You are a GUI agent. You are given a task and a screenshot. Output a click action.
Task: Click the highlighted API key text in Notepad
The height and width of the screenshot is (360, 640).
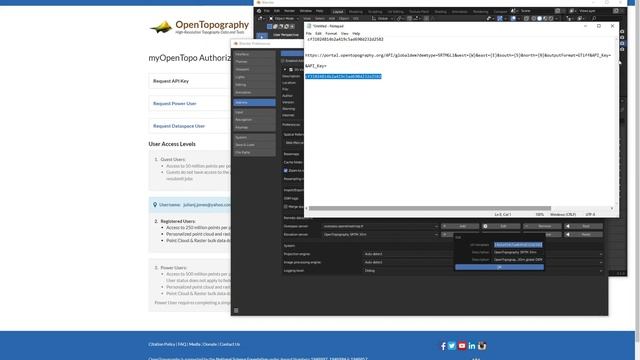[343, 76]
